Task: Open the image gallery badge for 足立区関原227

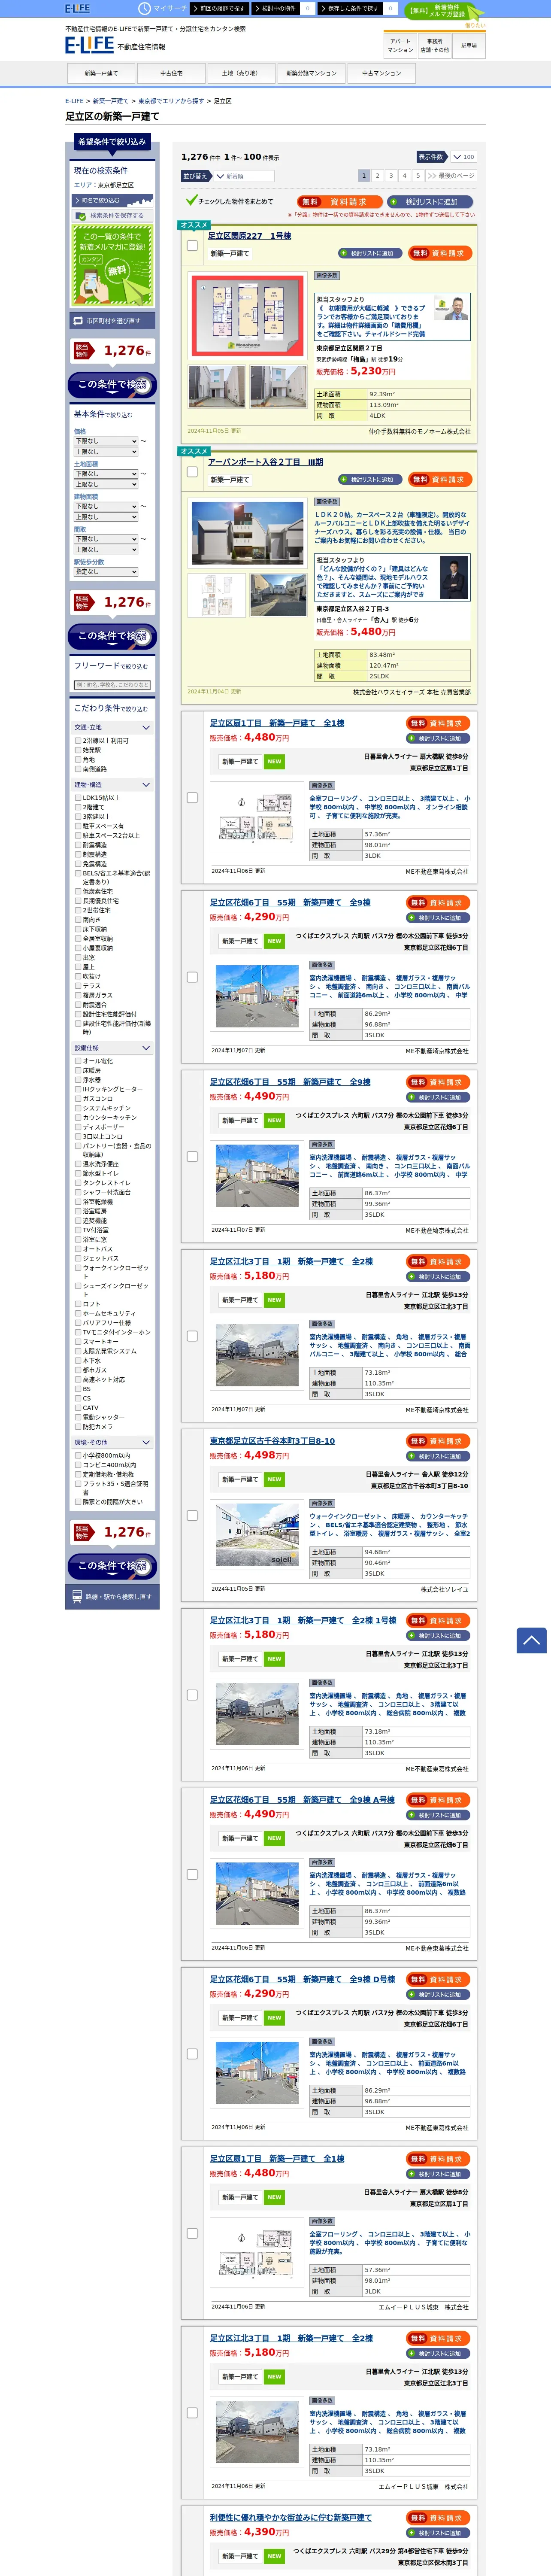Action: tap(327, 275)
